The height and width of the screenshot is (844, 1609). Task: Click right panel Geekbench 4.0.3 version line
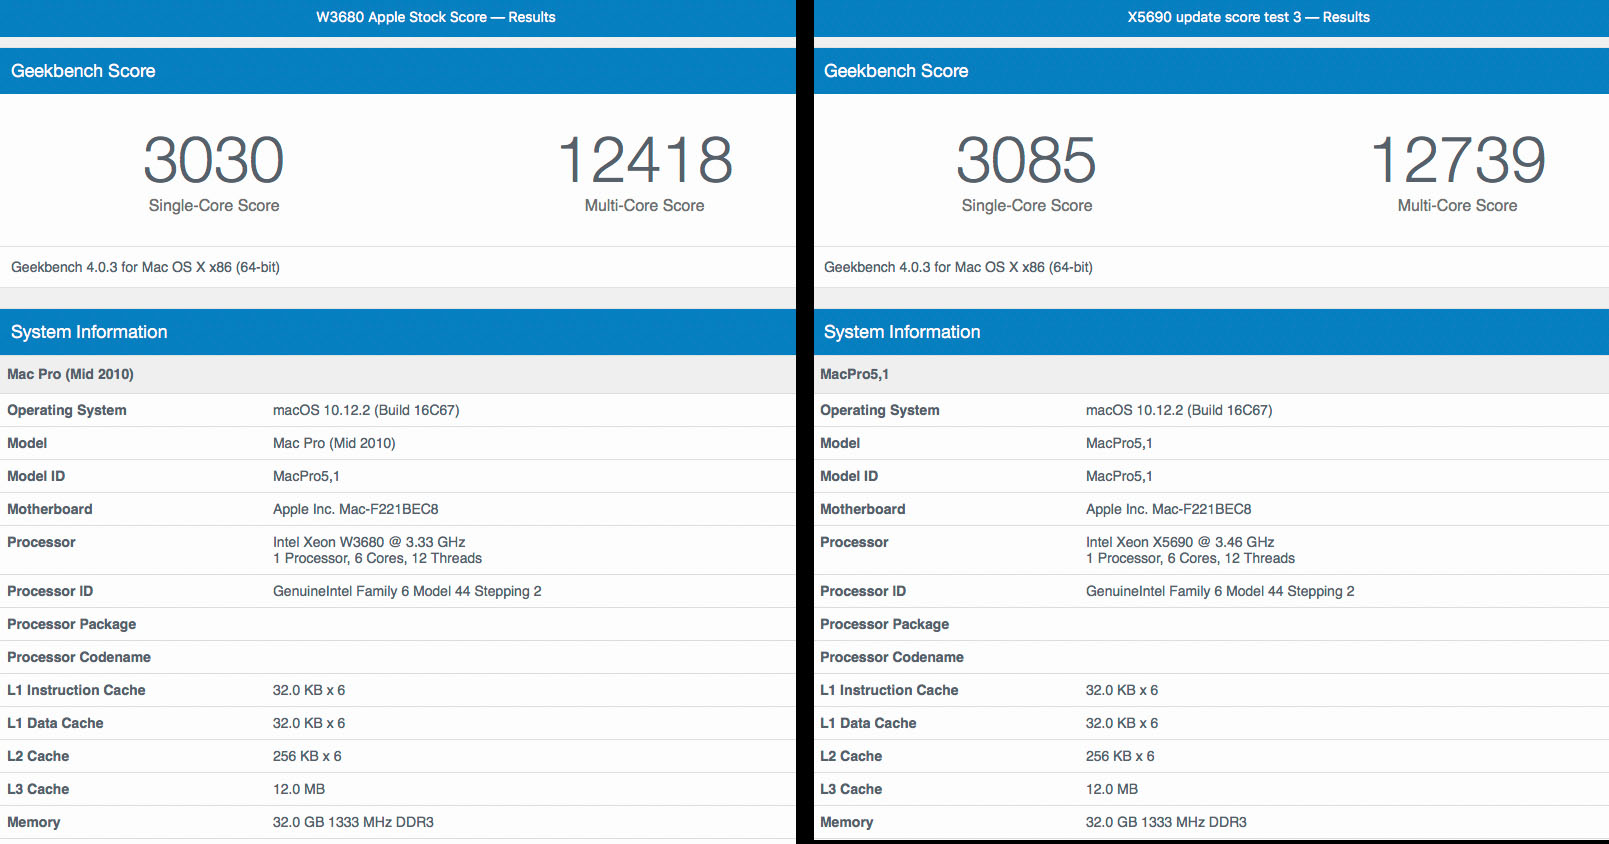(x=958, y=267)
